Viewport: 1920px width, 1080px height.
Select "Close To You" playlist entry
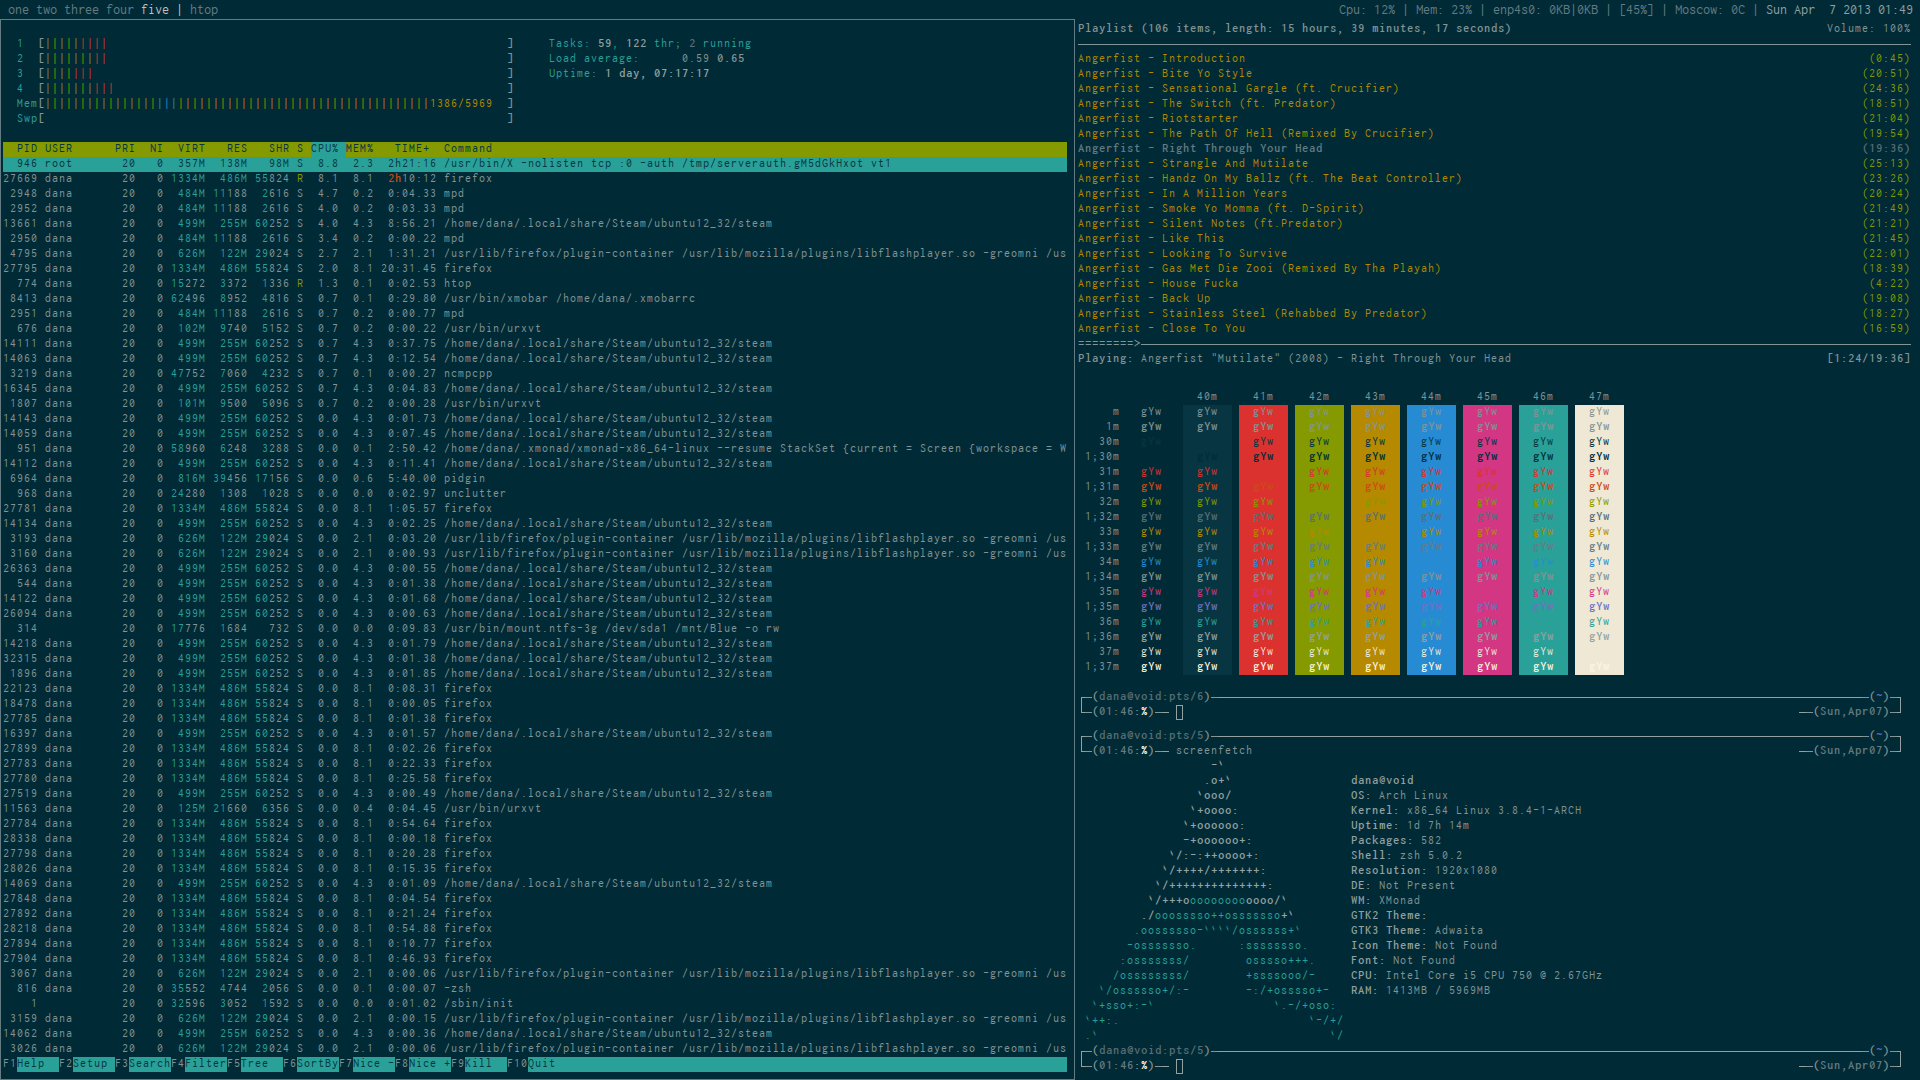[1203, 328]
